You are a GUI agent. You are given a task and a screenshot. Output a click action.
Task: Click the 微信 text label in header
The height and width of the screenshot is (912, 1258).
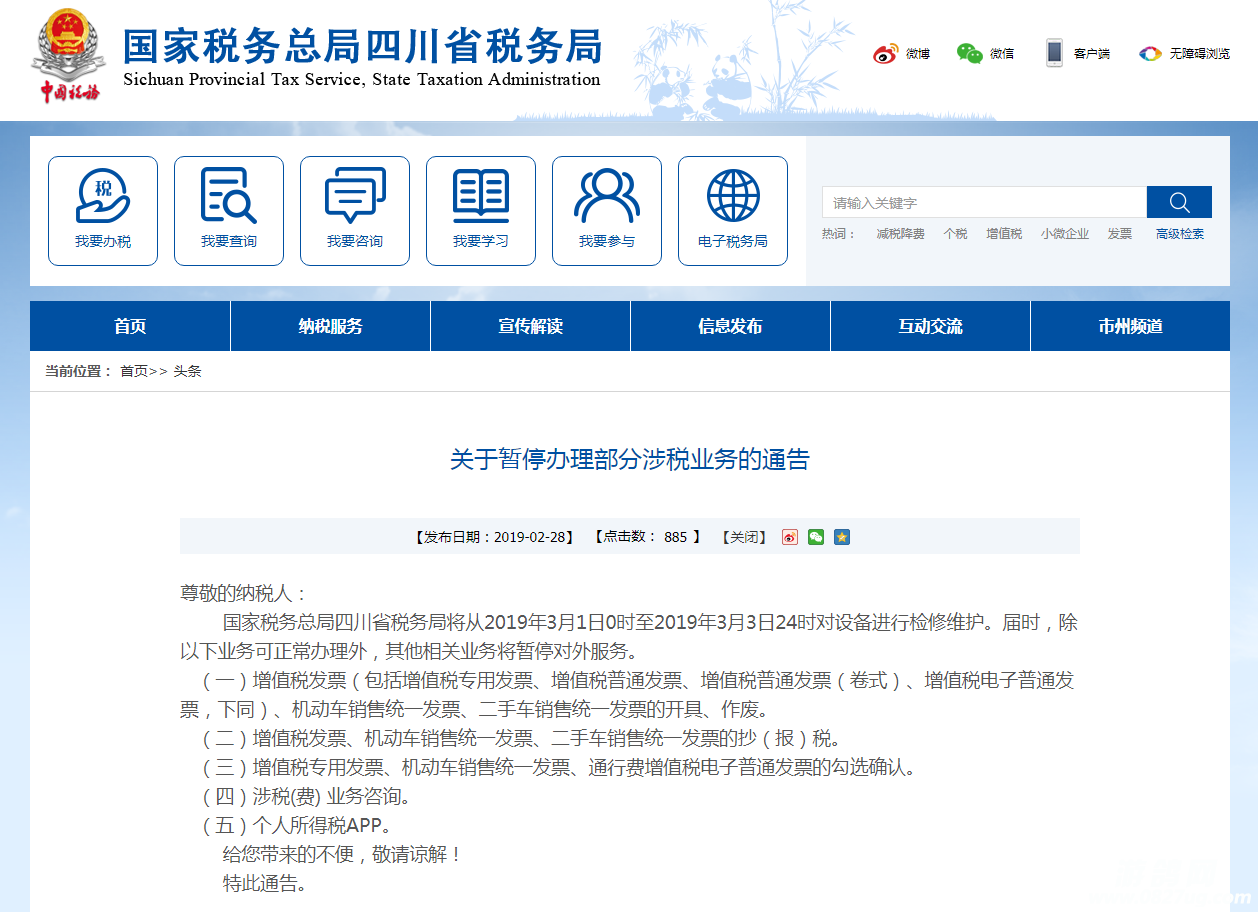pos(1002,54)
